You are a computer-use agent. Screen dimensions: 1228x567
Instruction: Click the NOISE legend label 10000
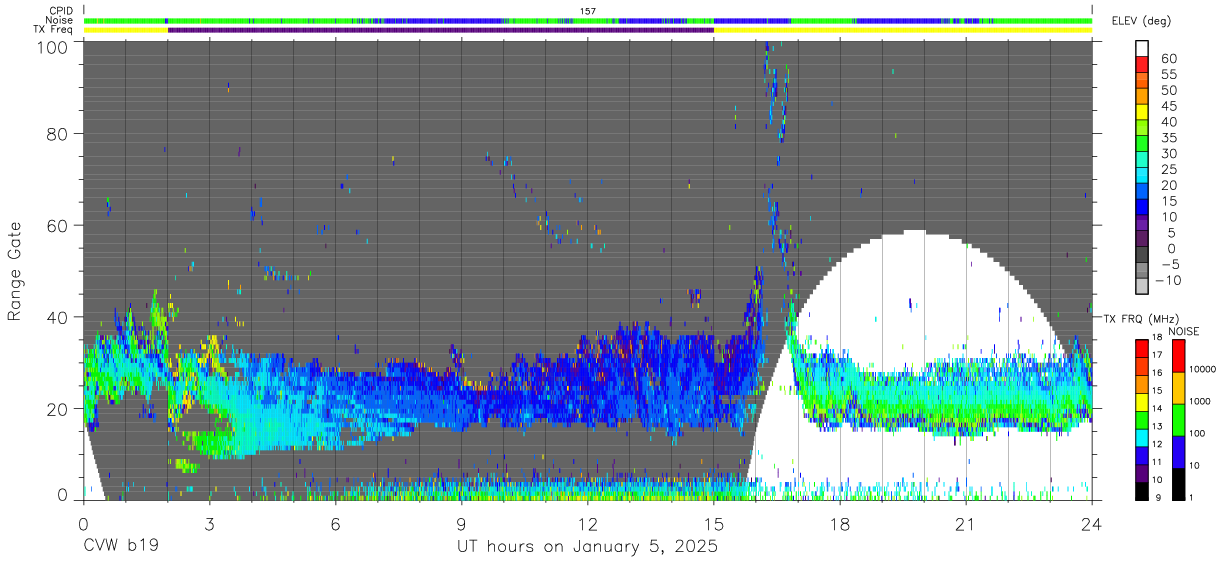1203,371
